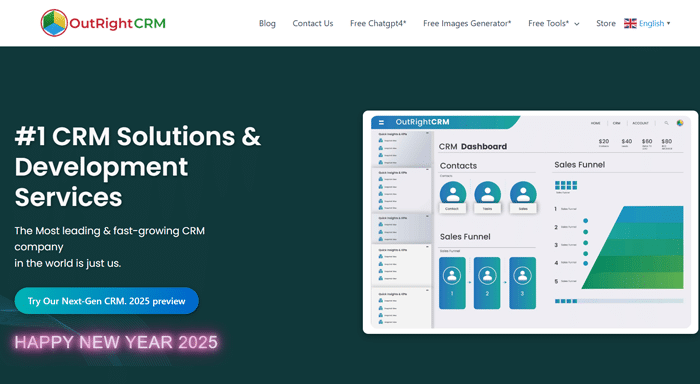
Task: Open the English language selector
Action: click(x=647, y=23)
